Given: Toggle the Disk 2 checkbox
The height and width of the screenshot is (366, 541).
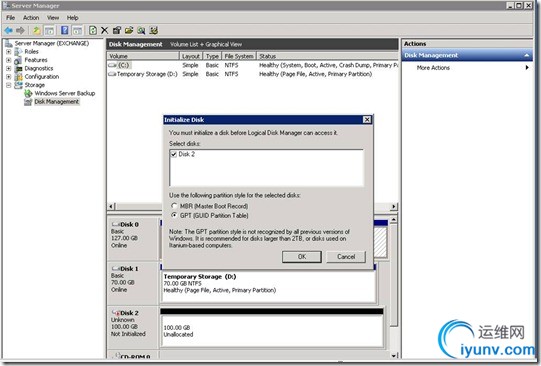Looking at the screenshot, I should point(174,154).
